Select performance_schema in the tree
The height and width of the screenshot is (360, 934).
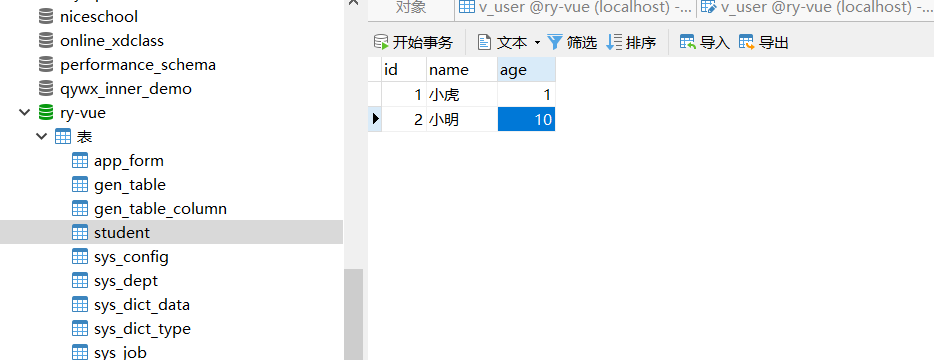(x=138, y=65)
